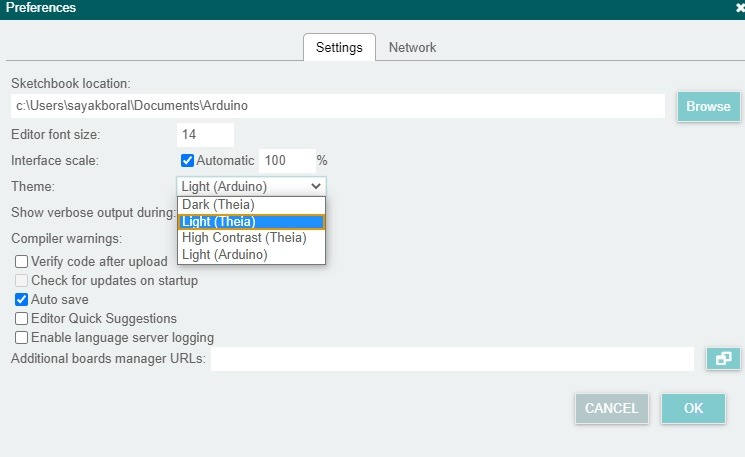Click the 'Interface scale:' label

pos(55,161)
